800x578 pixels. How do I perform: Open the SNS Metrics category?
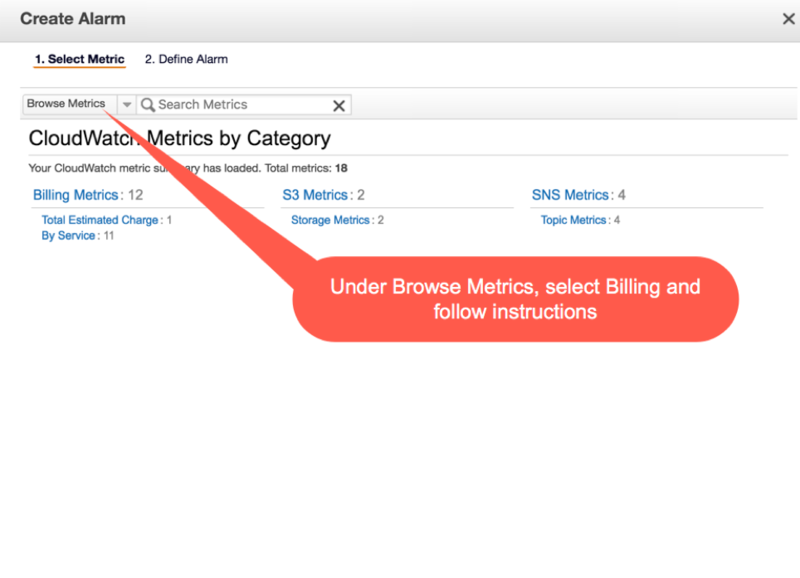[x=570, y=195]
